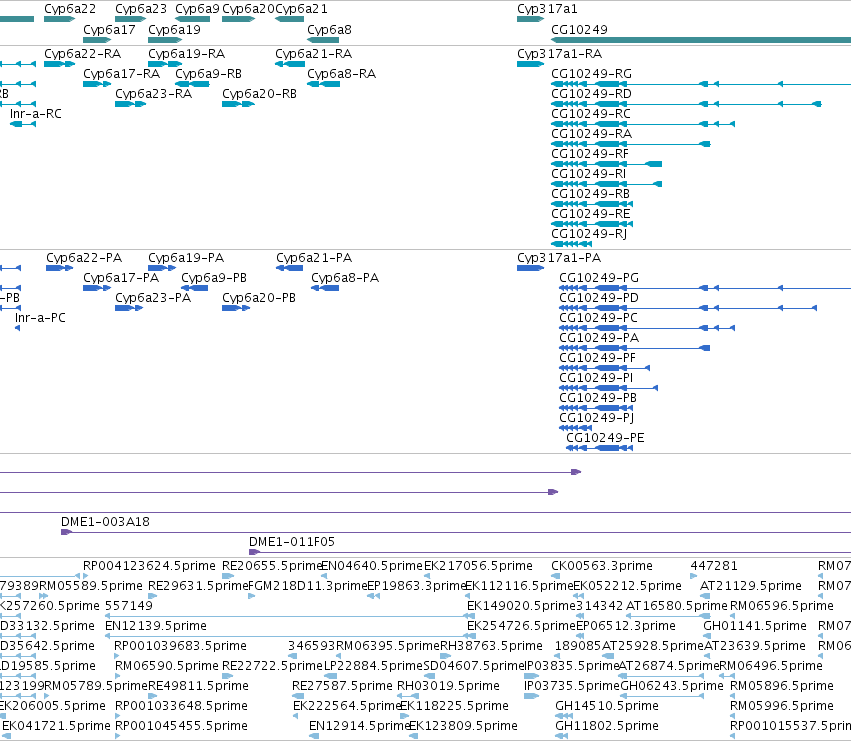Select CG10249-RB transcript label
This screenshot has width=851, height=741.
click(590, 194)
